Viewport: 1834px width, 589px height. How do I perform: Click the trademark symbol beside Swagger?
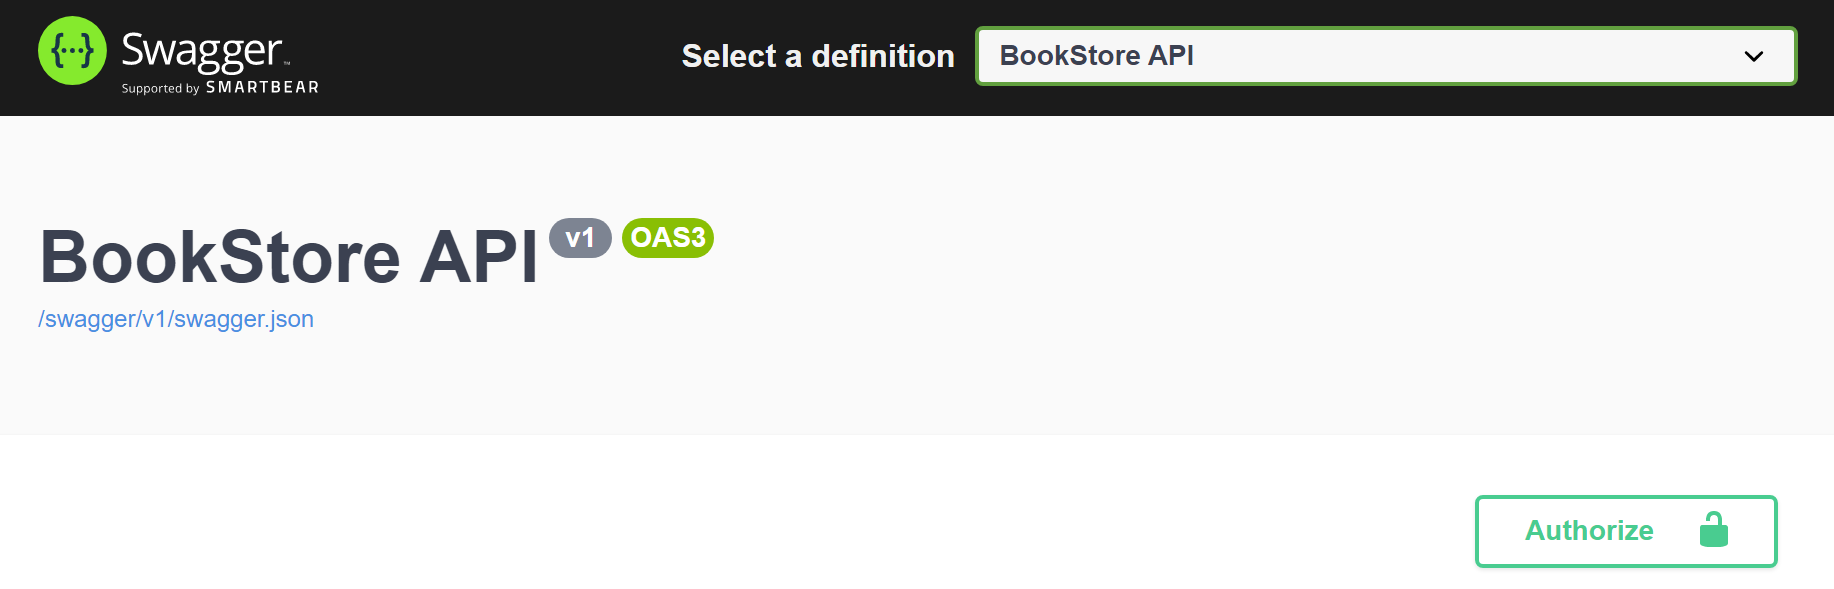287,63
